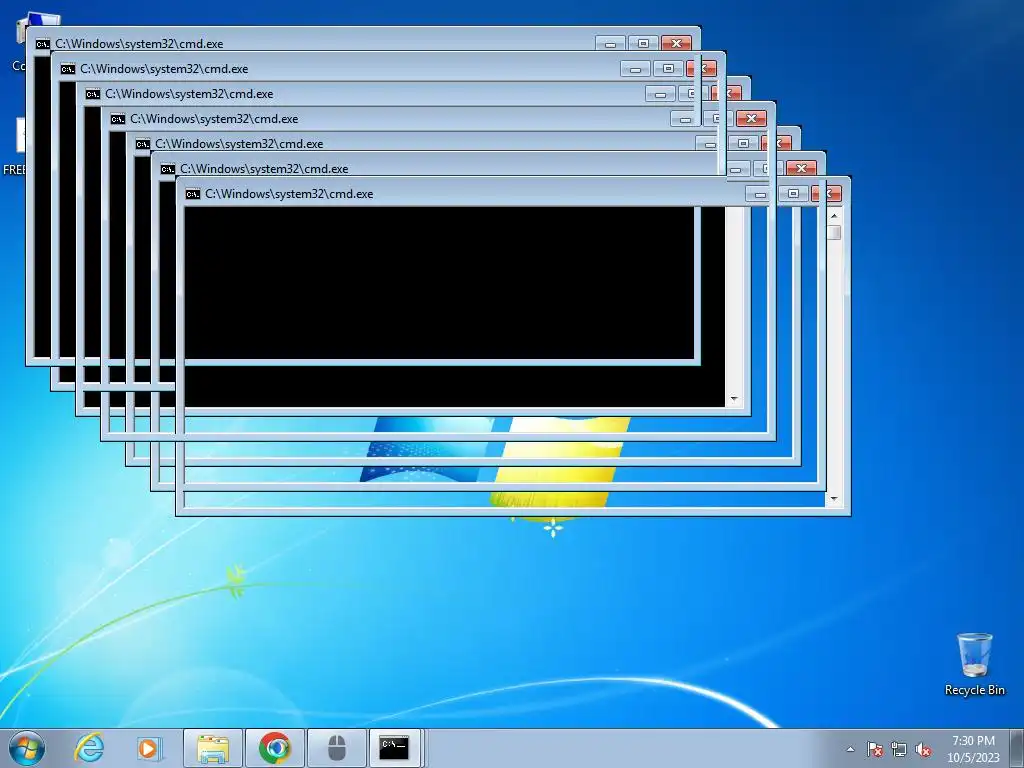Image resolution: width=1024 pixels, height=768 pixels.
Task: Open the Windows Start menu orb
Action: [x=27, y=748]
